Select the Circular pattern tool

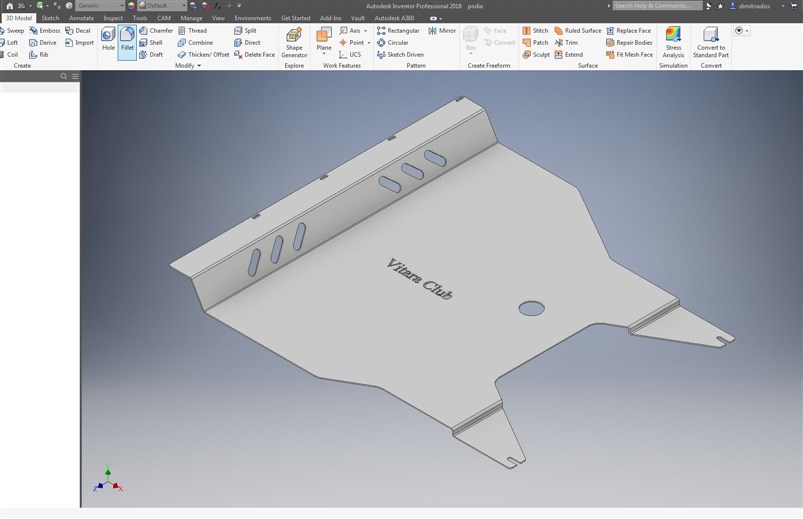point(392,43)
